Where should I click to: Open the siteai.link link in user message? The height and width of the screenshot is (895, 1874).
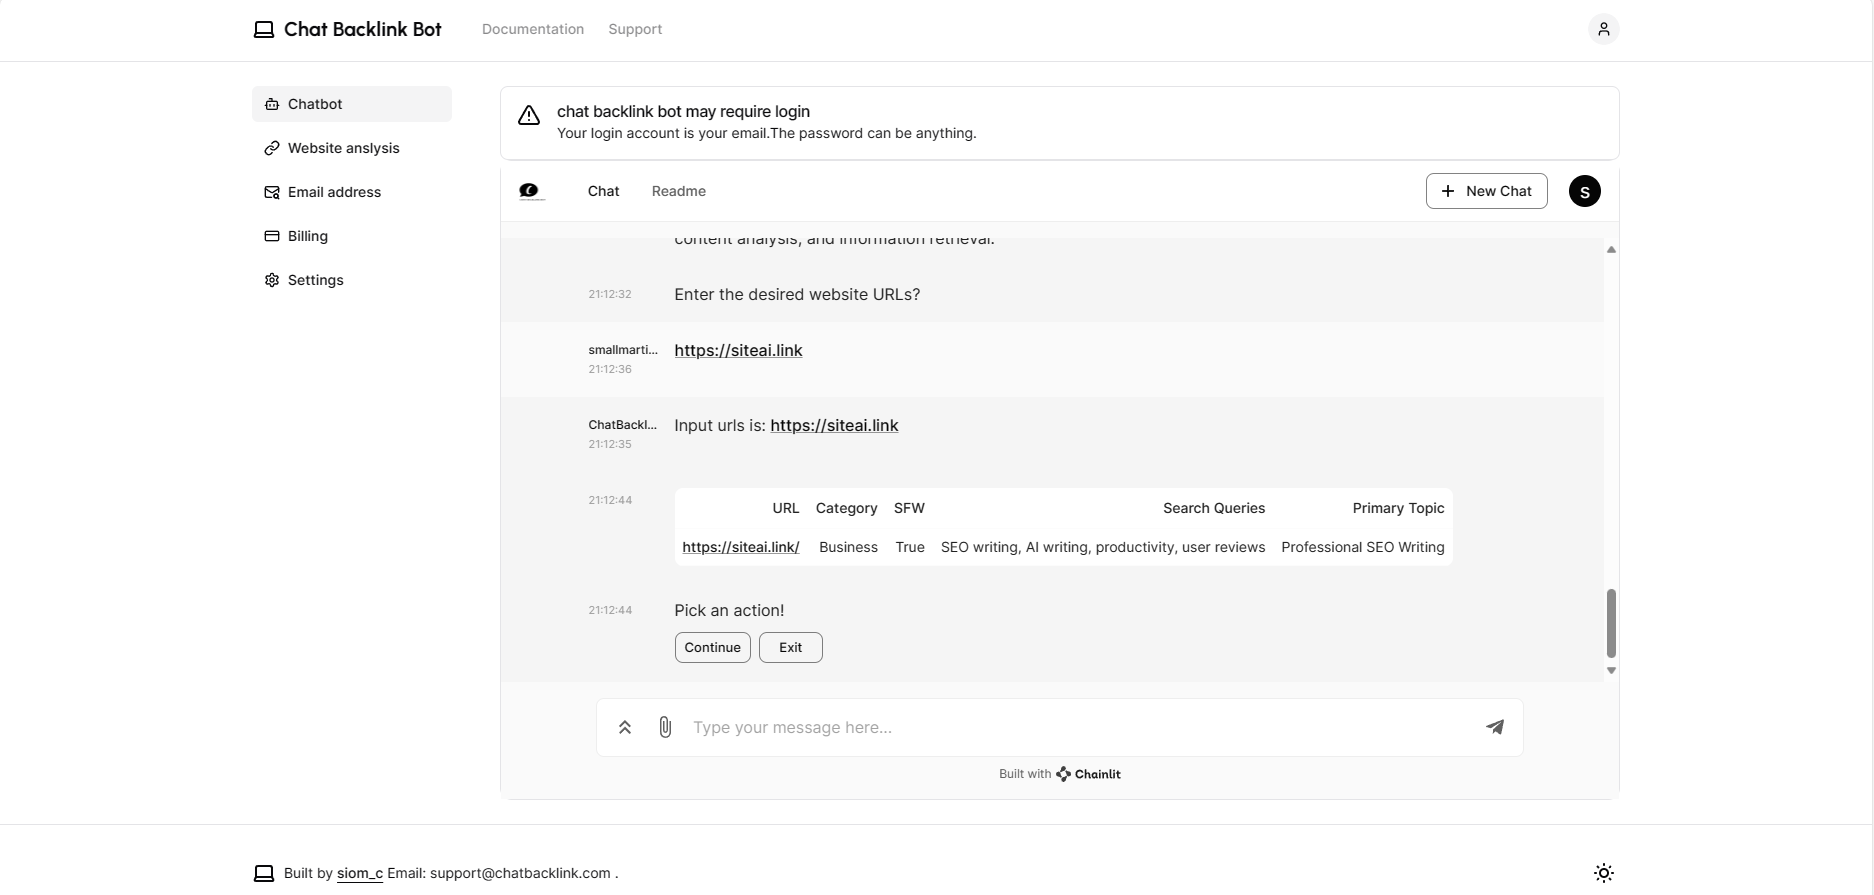738,350
